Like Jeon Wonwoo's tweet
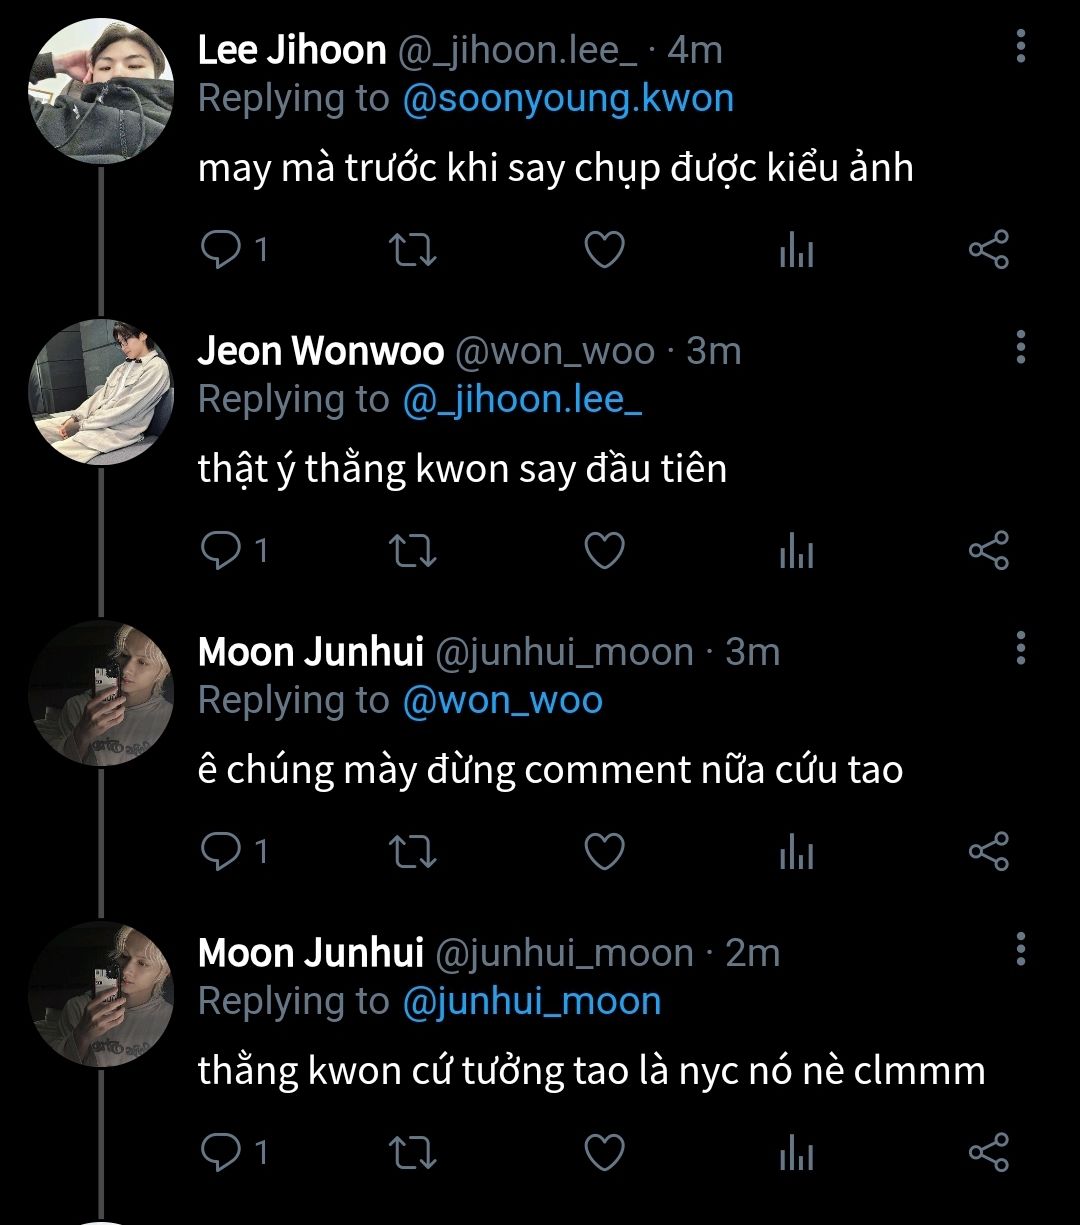The image size is (1080, 1225). pos(604,551)
